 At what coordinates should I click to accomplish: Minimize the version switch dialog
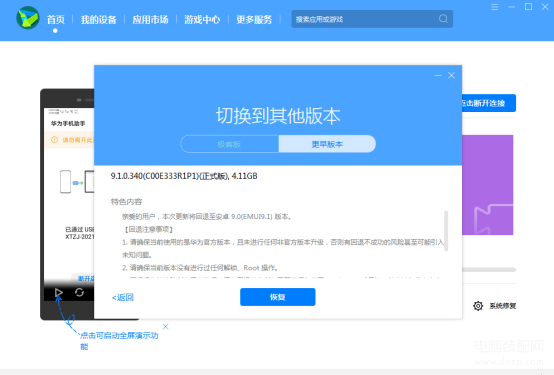click(x=438, y=75)
